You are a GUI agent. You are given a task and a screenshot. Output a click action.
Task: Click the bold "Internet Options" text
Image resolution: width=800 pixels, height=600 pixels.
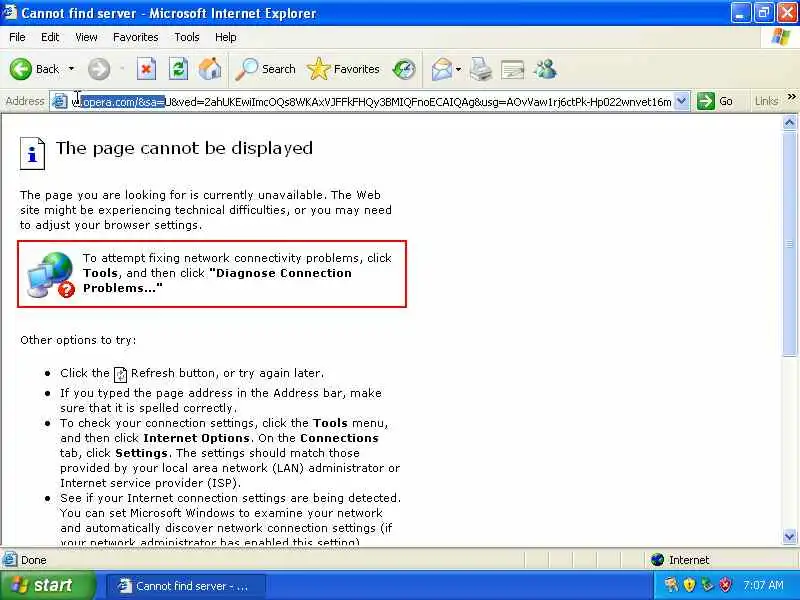(196, 438)
